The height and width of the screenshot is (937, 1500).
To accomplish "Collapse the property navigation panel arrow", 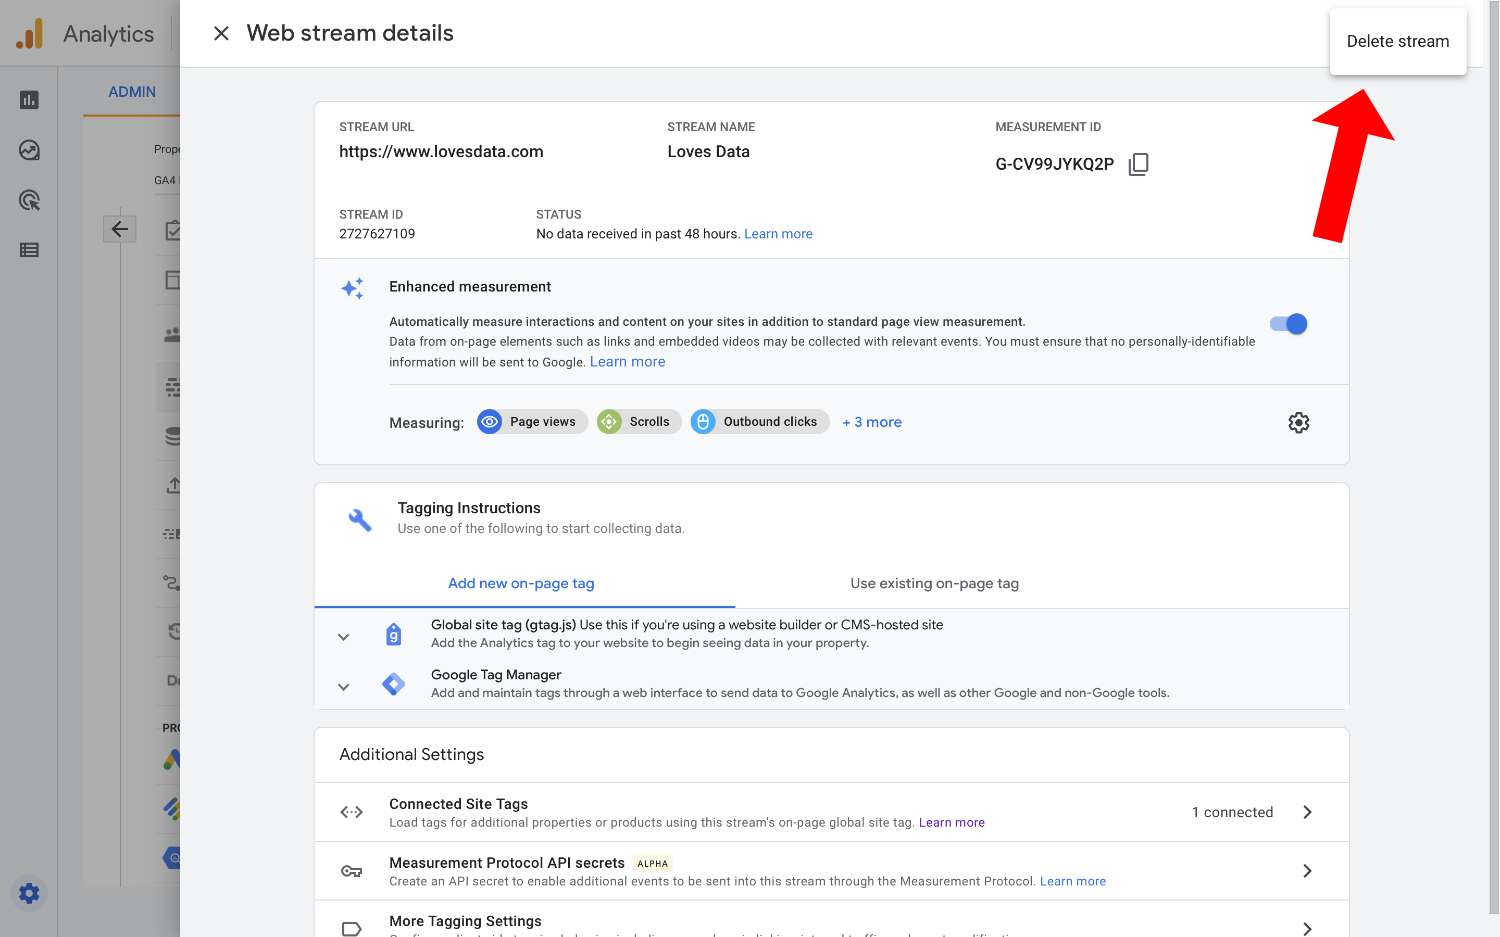I will tap(119, 228).
